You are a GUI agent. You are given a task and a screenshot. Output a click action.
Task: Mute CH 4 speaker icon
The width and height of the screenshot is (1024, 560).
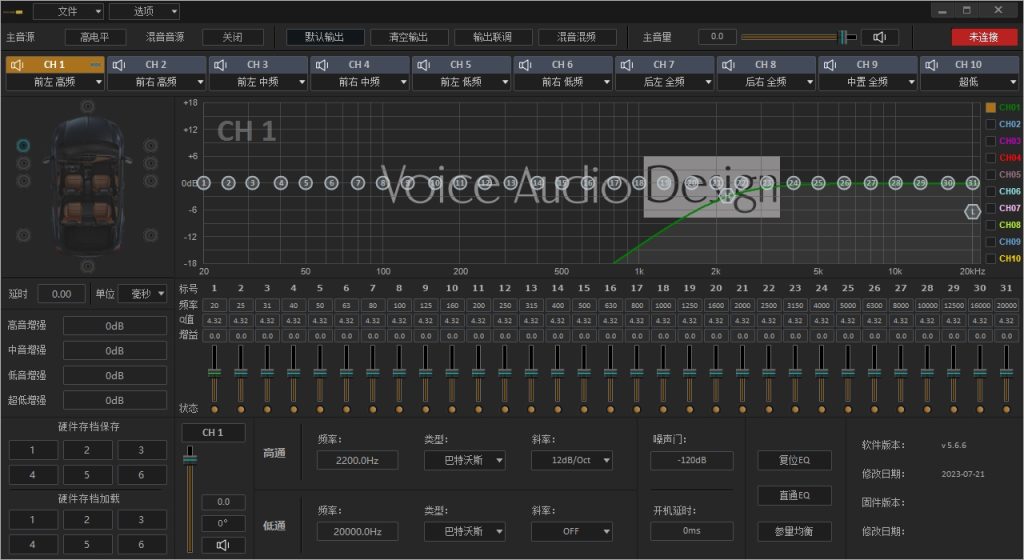(322, 65)
